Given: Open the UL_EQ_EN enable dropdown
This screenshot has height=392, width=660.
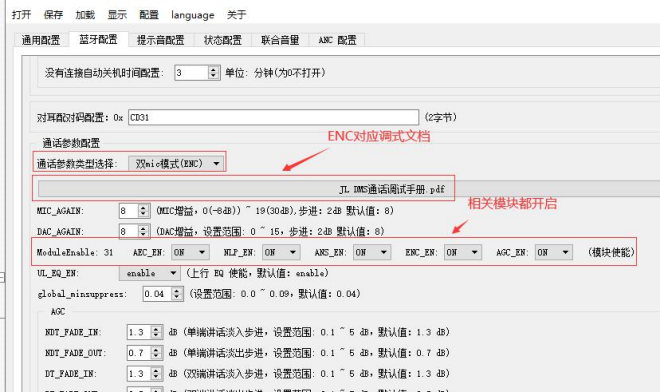Looking at the screenshot, I should 150,273.
